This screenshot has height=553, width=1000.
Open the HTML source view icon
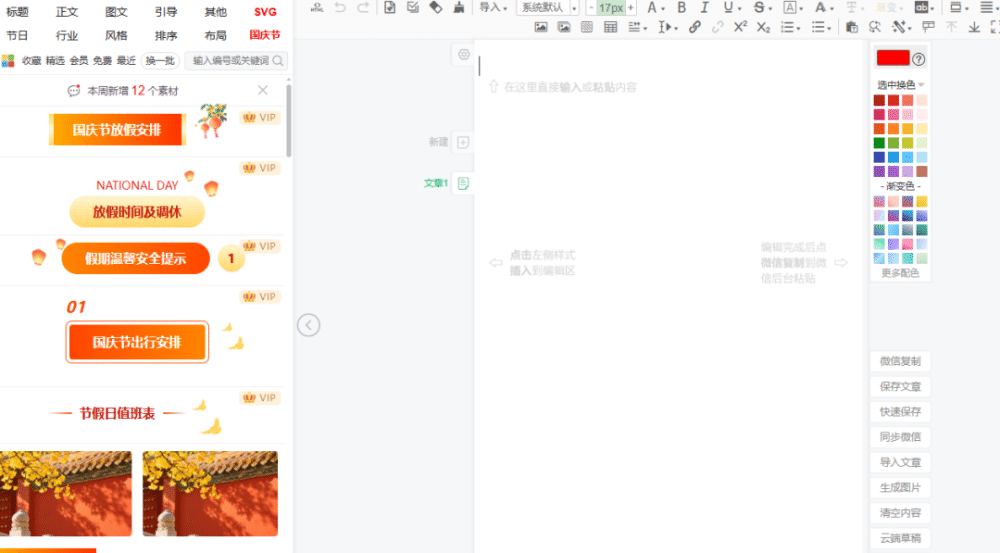317,8
